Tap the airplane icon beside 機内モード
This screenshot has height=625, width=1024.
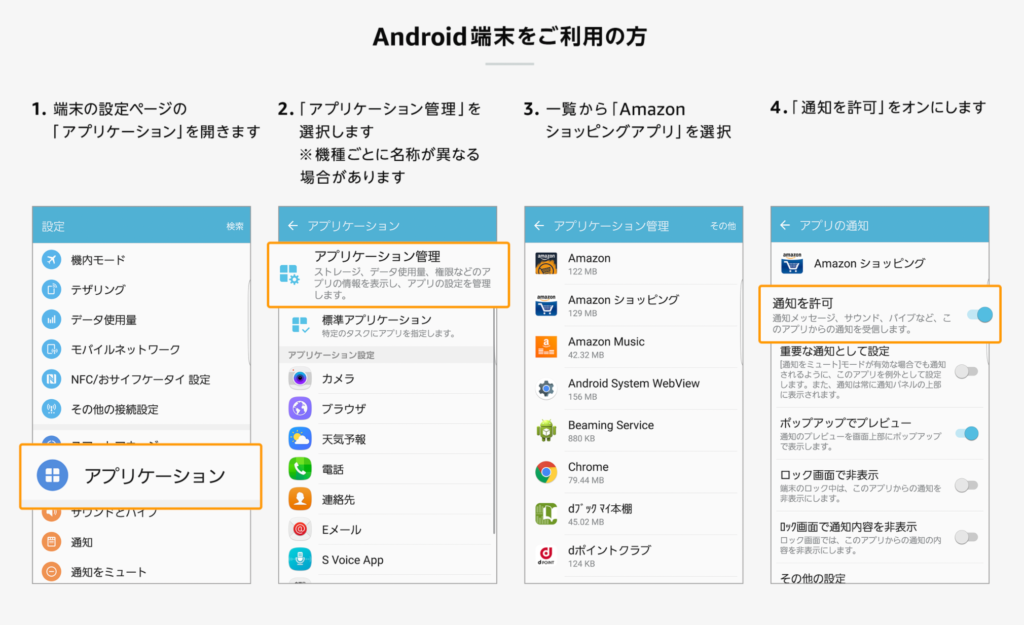pyautogui.click(x=52, y=259)
